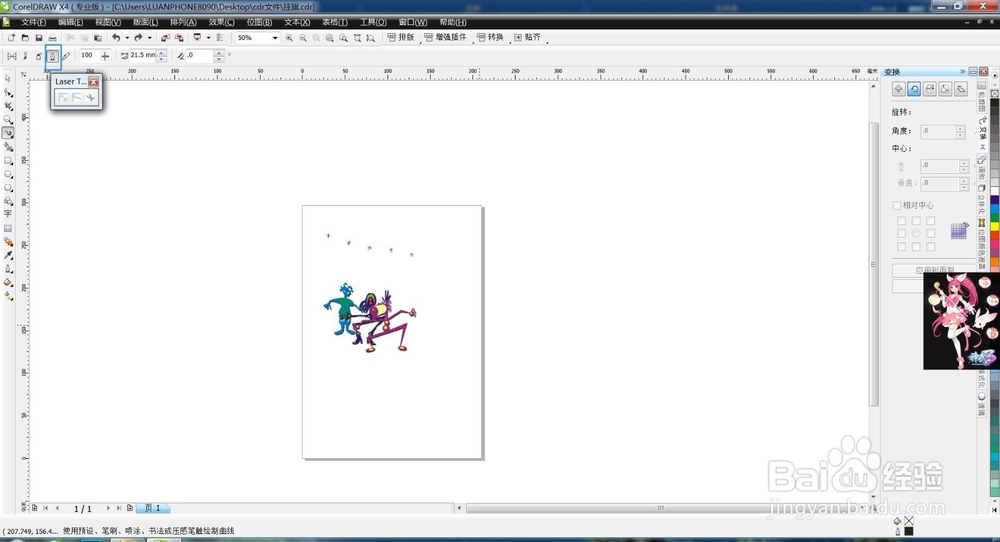1000x542 pixels.
Task: Enable the 相对中心 checkbox
Action: click(897, 205)
